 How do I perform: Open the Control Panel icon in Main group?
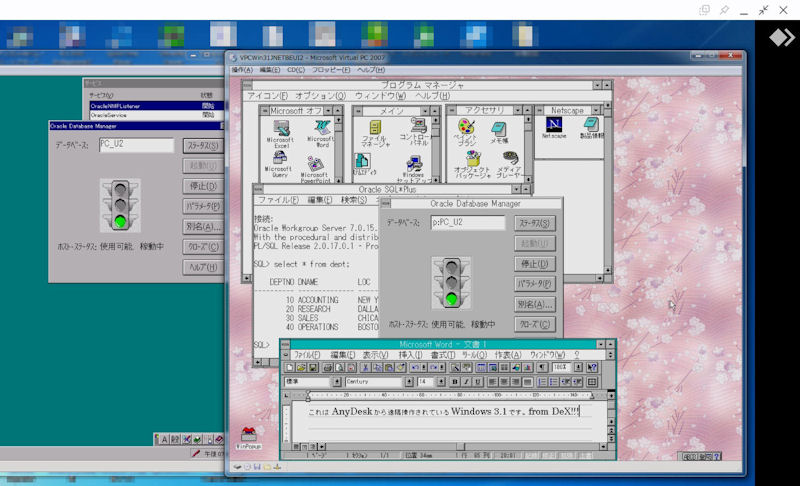[418, 125]
